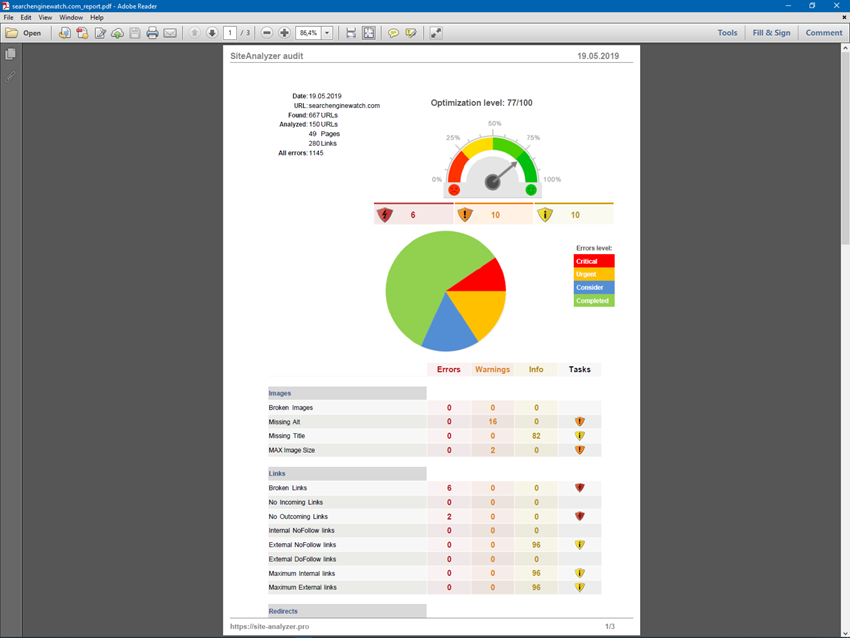Click the scrollbar down arrow
The image size is (850, 638).
[845, 633]
